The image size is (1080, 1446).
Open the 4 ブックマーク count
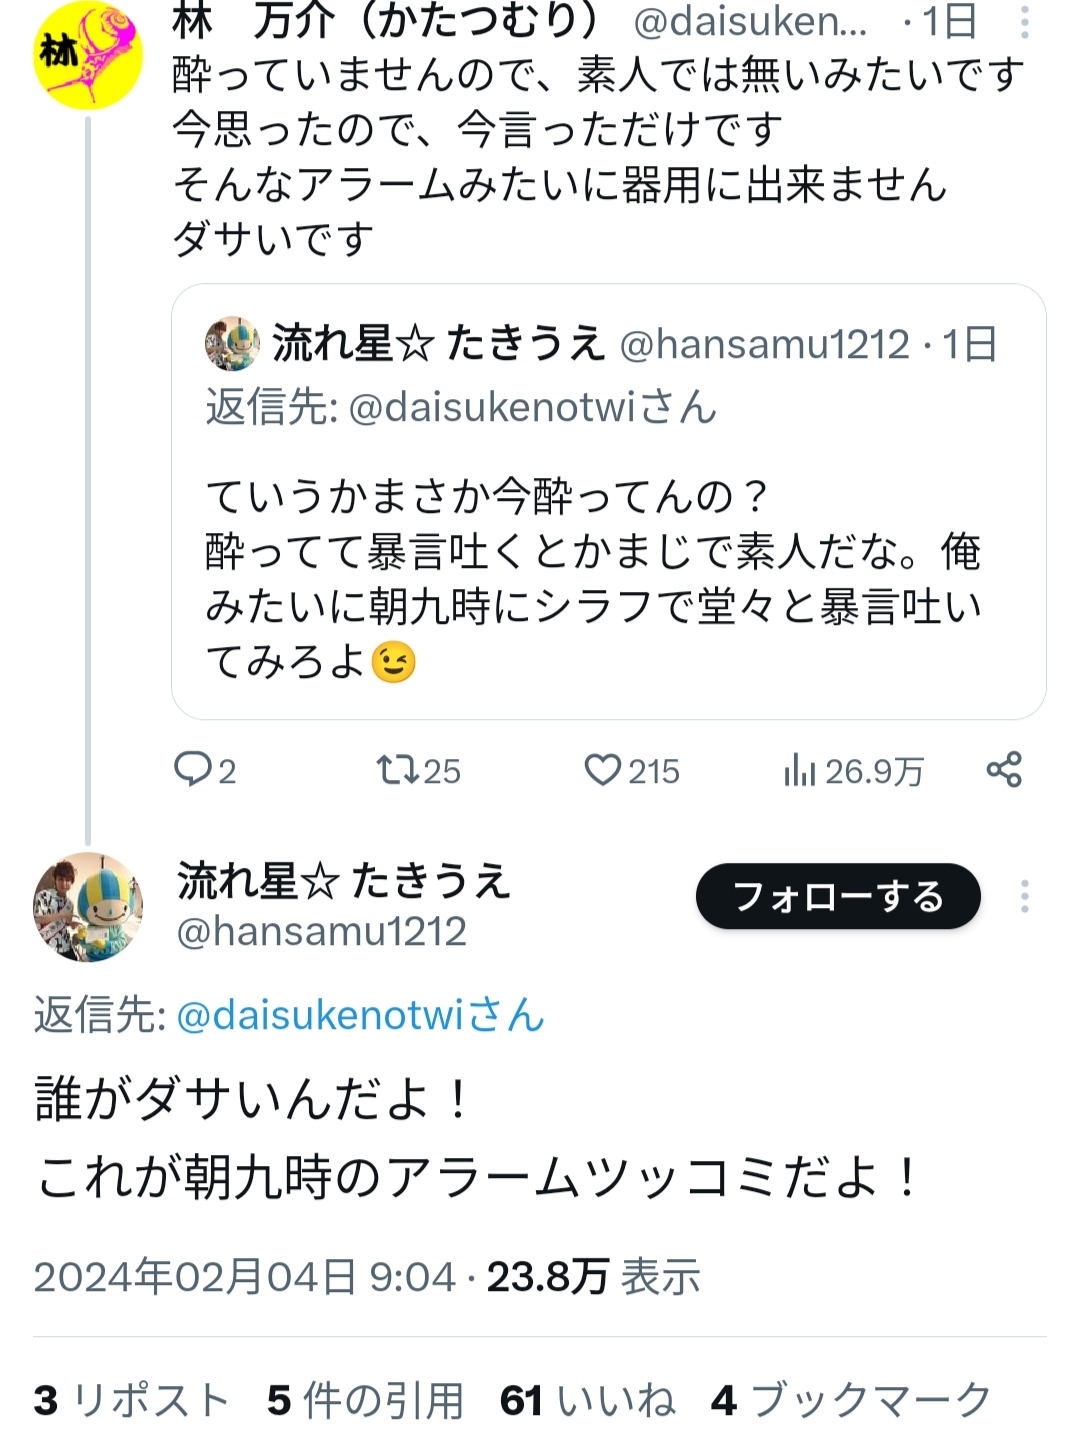(x=851, y=1401)
